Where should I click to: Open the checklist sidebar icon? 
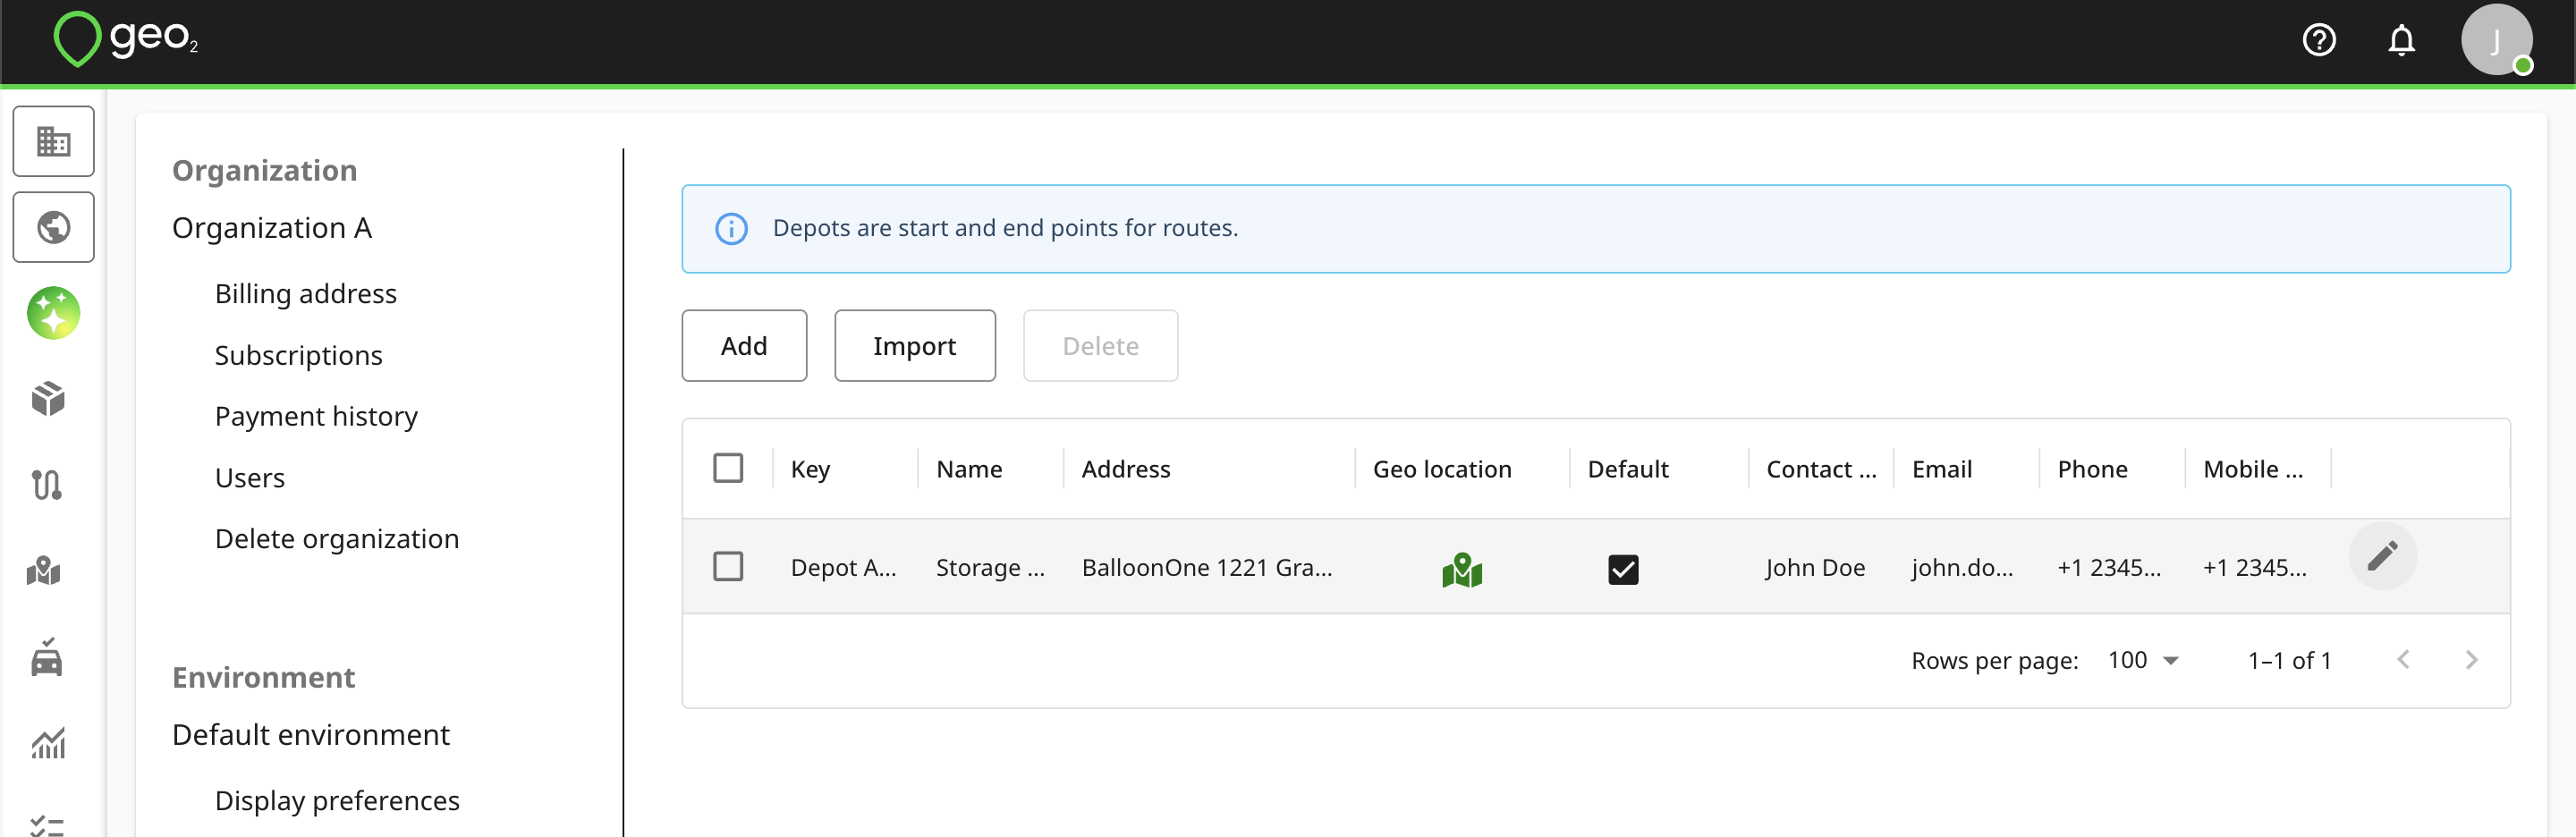pyautogui.click(x=47, y=825)
